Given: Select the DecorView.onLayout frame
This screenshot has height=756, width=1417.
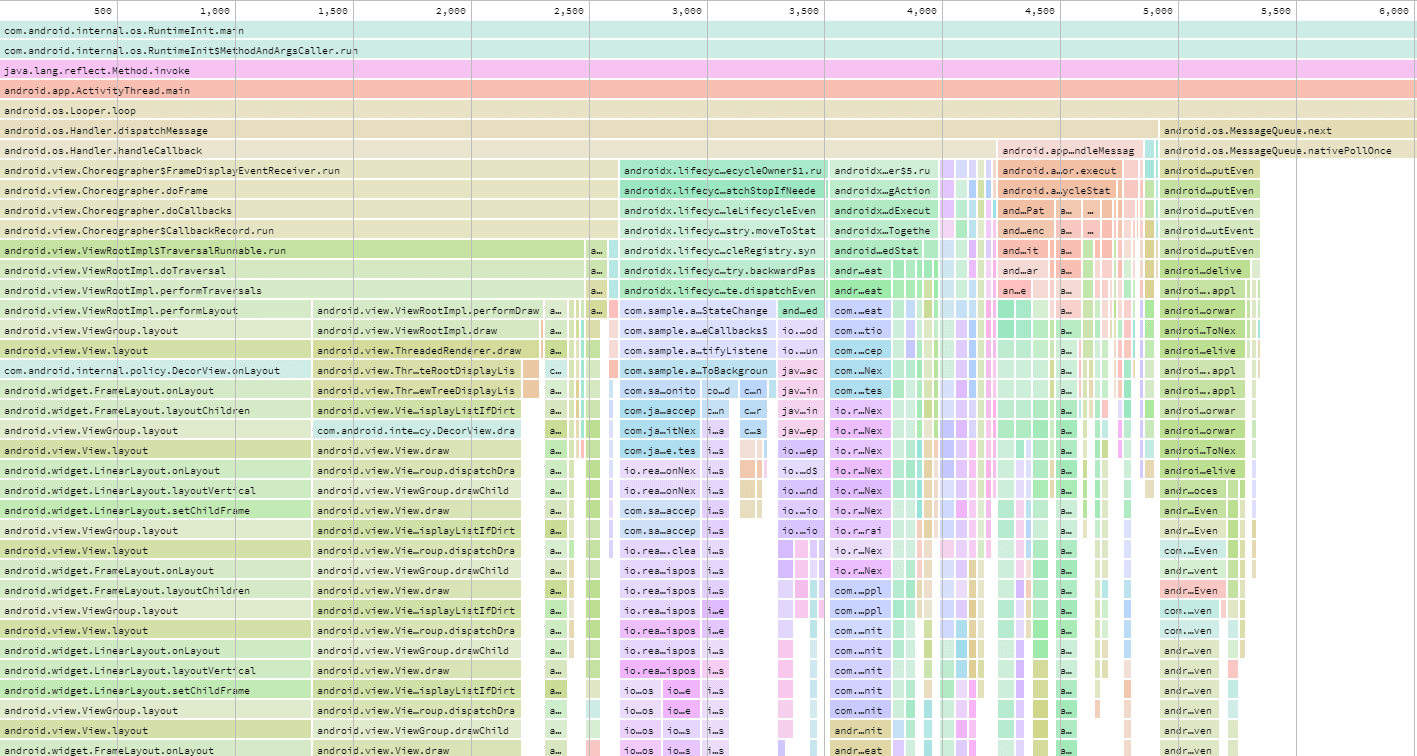Looking at the screenshot, I should tap(155, 370).
